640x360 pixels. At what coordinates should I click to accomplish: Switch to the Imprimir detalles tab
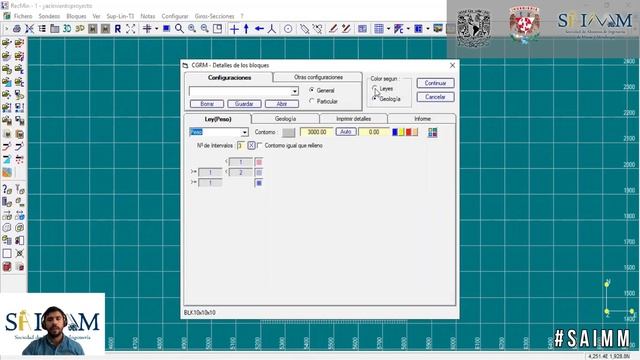pos(353,119)
